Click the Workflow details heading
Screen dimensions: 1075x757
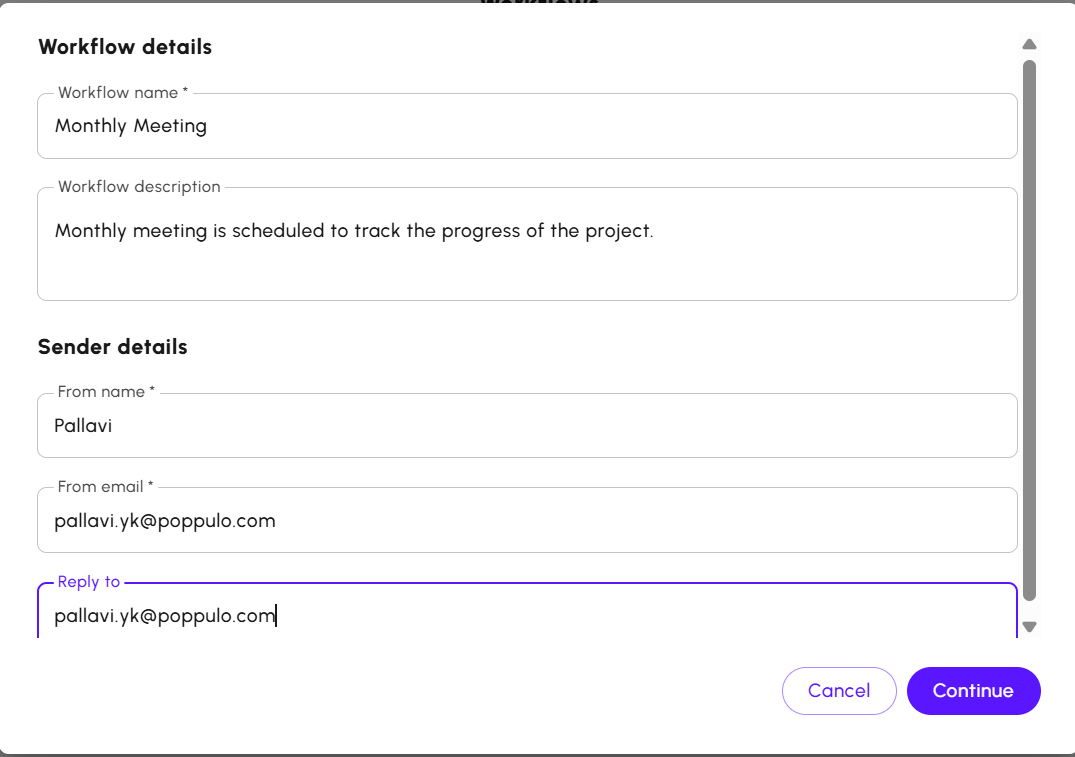pos(125,47)
